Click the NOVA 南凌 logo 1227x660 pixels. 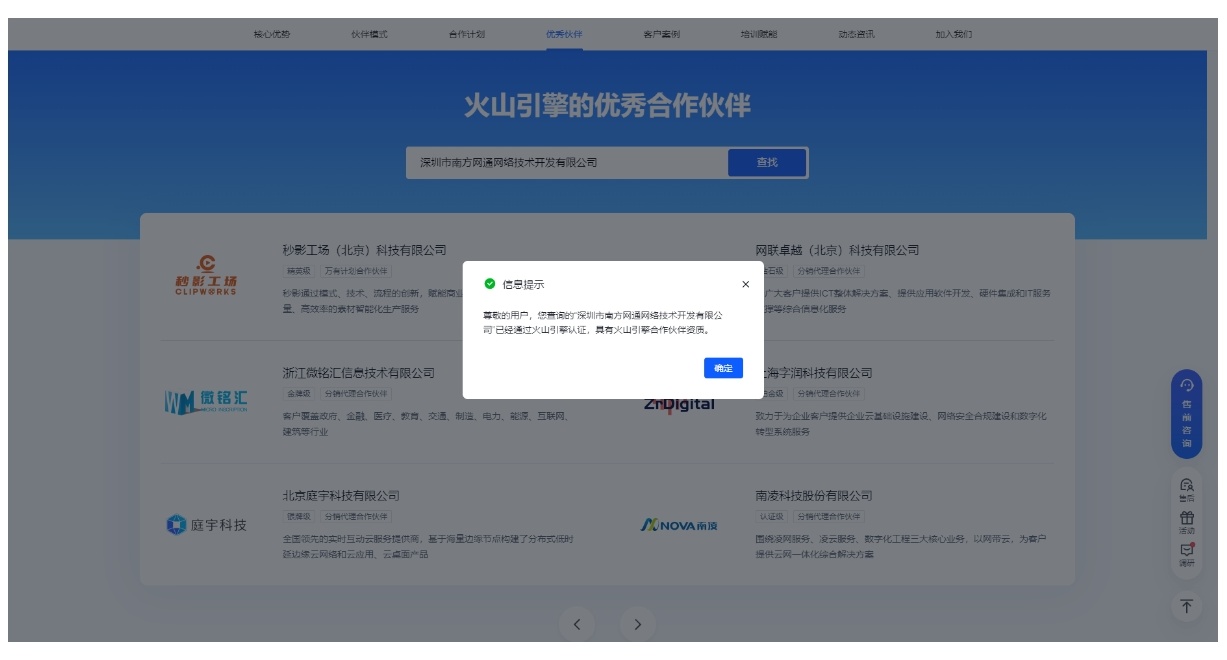pos(679,525)
